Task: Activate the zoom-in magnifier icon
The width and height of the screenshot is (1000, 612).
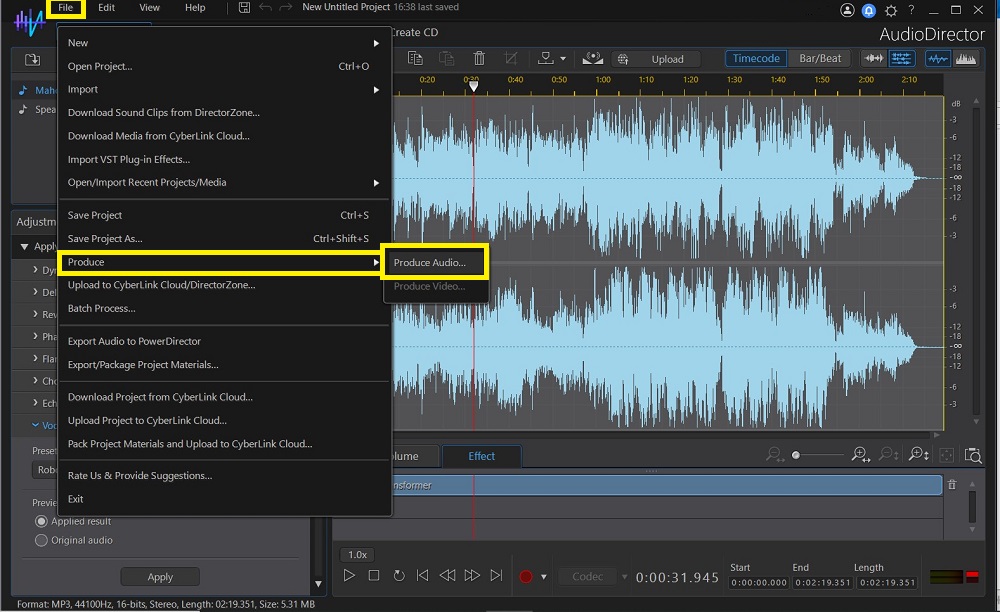Action: pyautogui.click(x=859, y=456)
